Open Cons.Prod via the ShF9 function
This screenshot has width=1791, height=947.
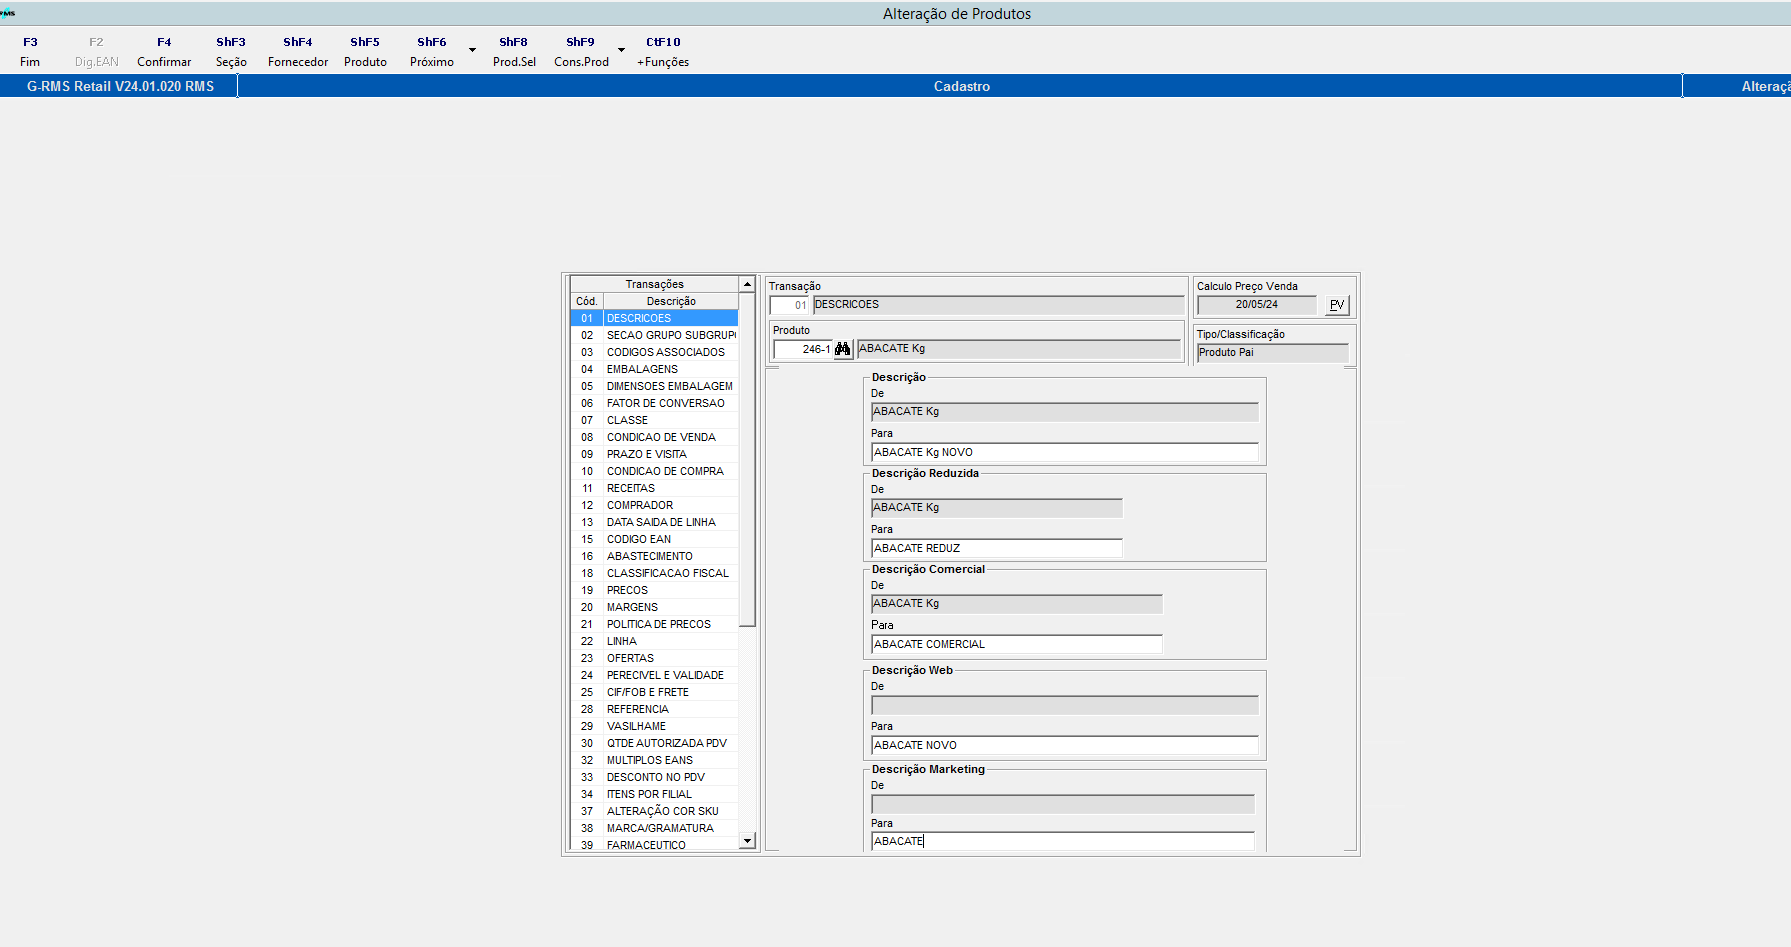(580, 51)
